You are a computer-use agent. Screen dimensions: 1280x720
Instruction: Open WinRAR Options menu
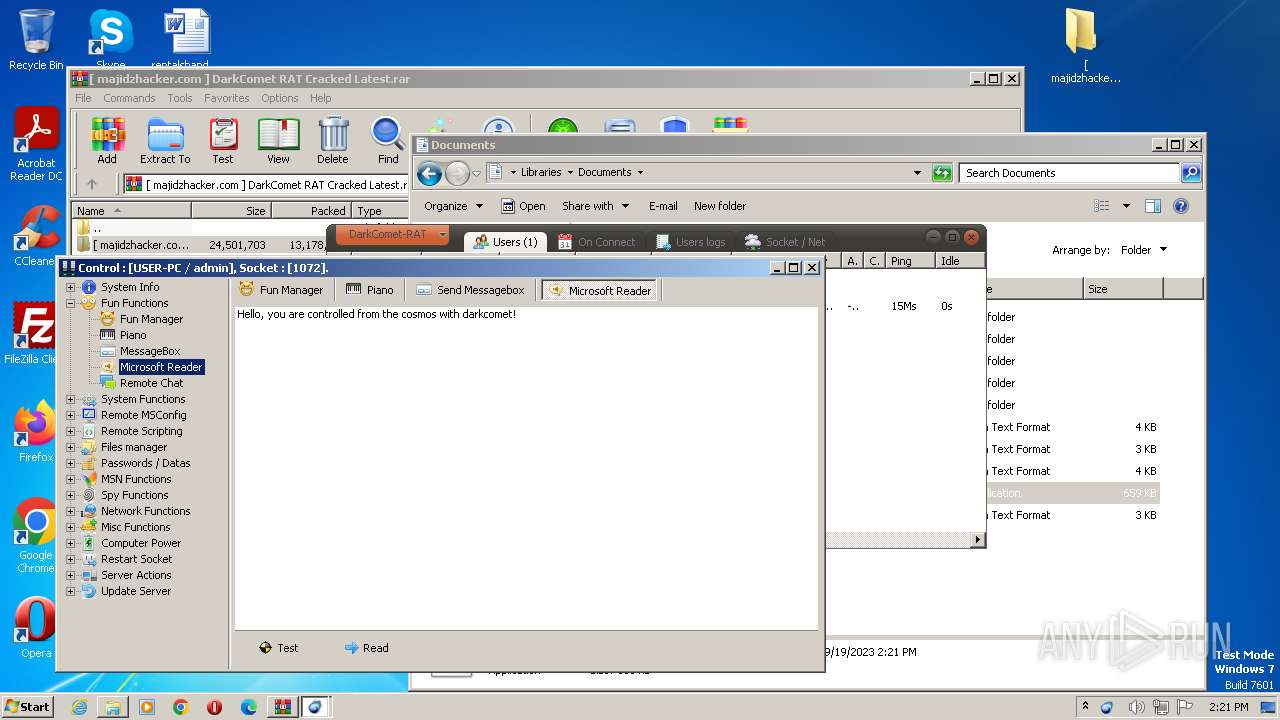(280, 98)
